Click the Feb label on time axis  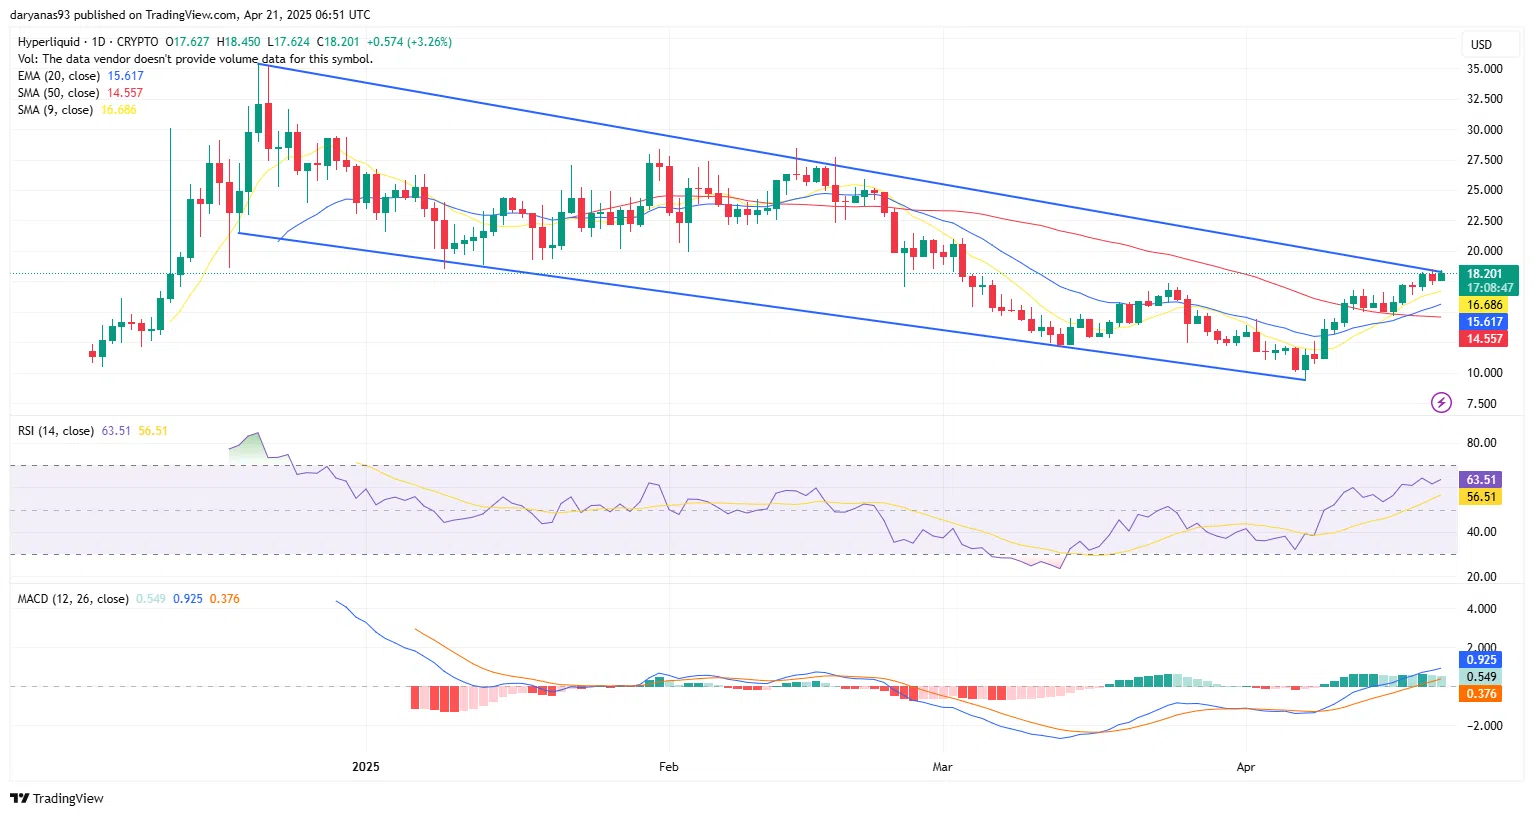point(668,767)
